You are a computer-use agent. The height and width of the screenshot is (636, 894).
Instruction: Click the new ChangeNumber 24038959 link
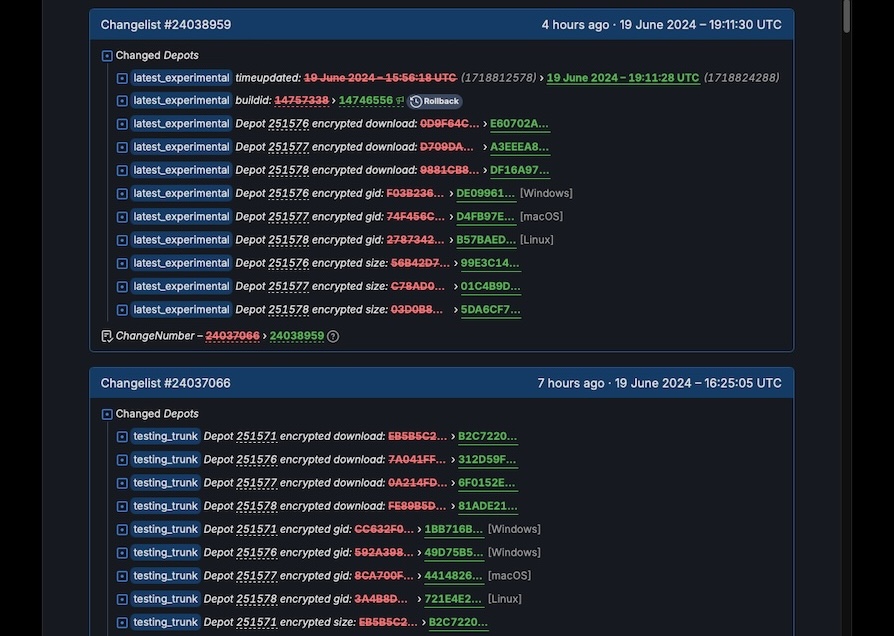pyautogui.click(x=297, y=336)
